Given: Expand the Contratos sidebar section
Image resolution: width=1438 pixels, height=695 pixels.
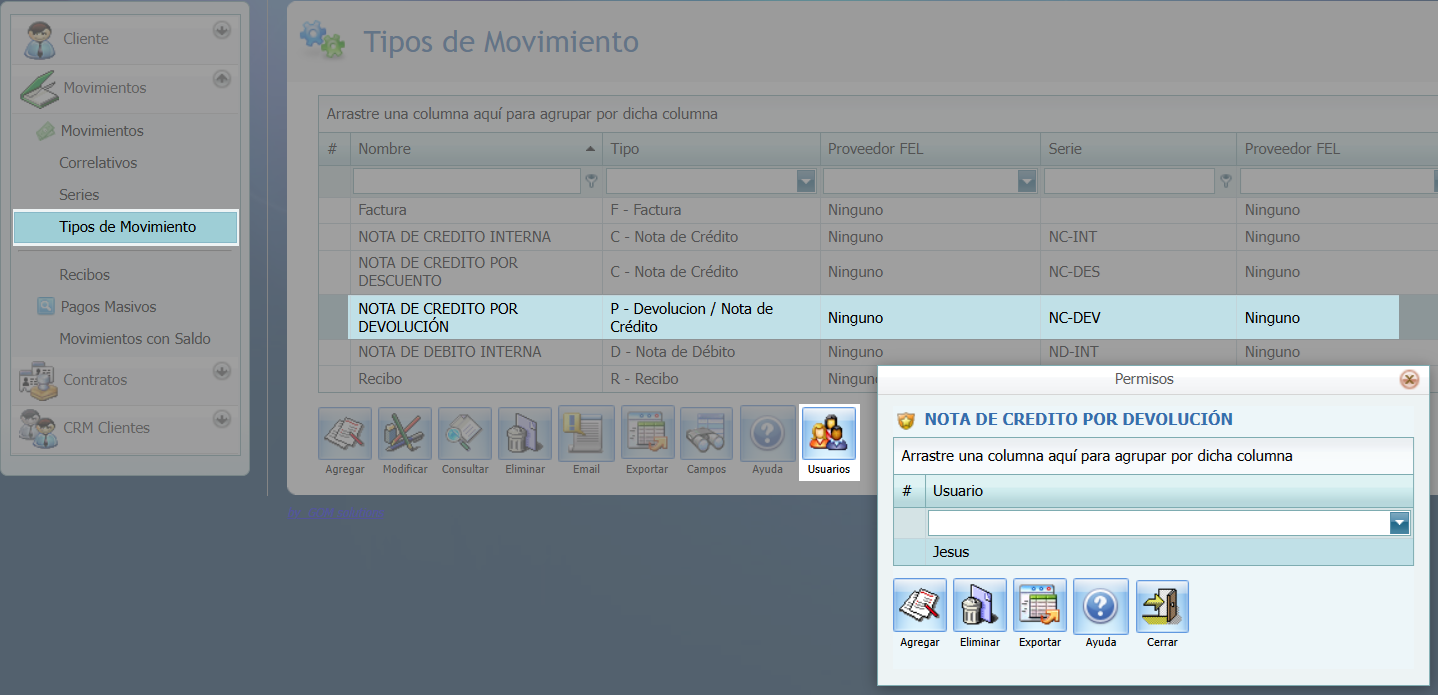Looking at the screenshot, I should click(221, 372).
